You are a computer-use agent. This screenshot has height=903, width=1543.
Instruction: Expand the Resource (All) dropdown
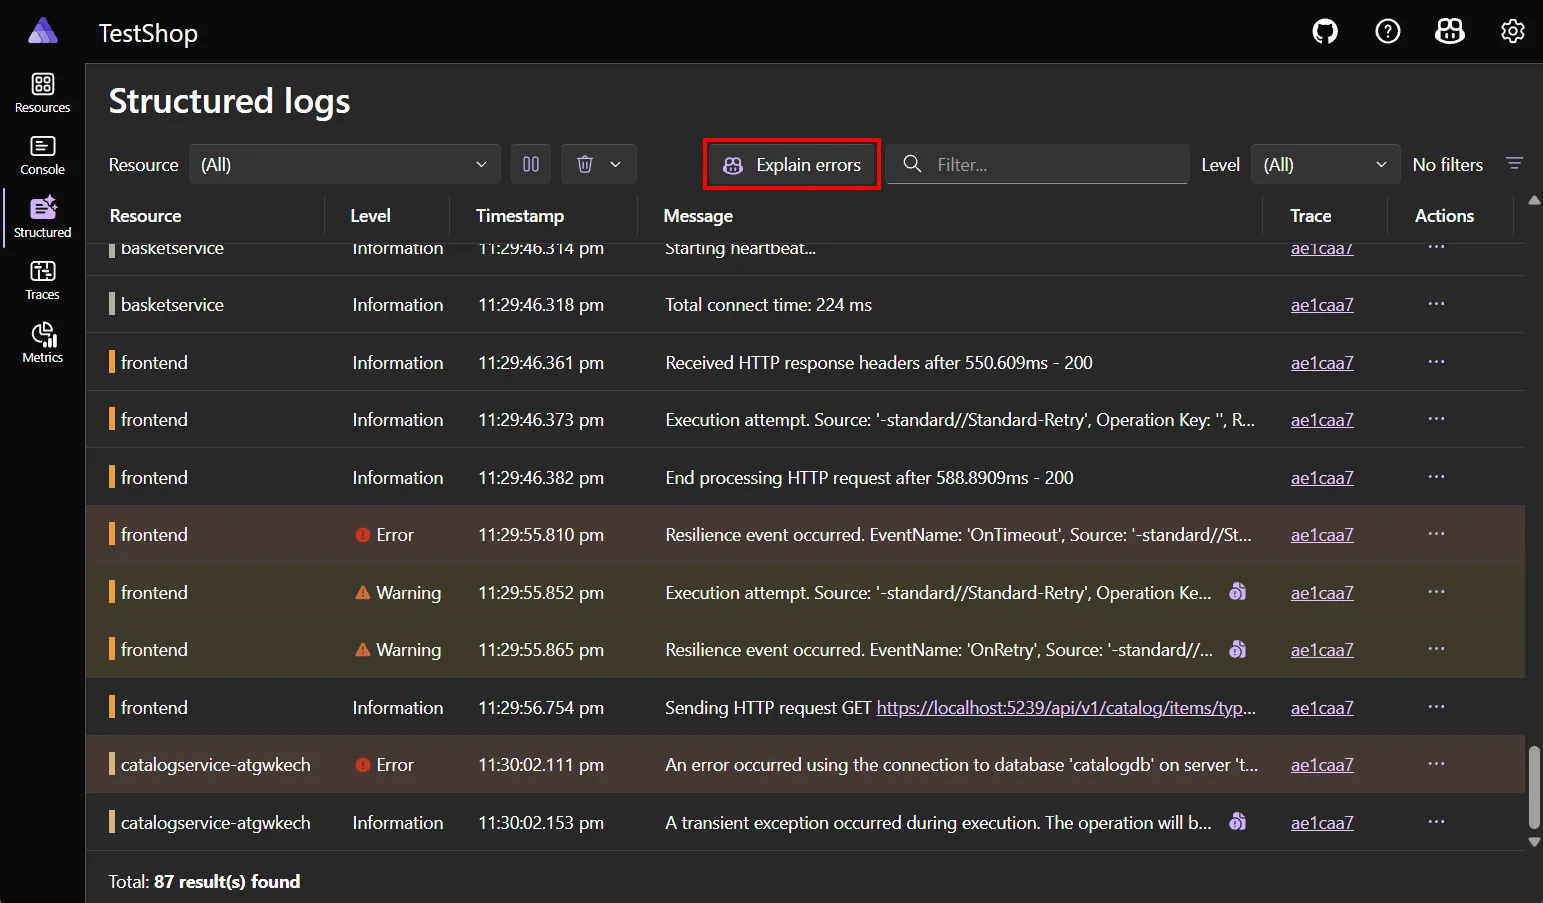[x=345, y=163]
